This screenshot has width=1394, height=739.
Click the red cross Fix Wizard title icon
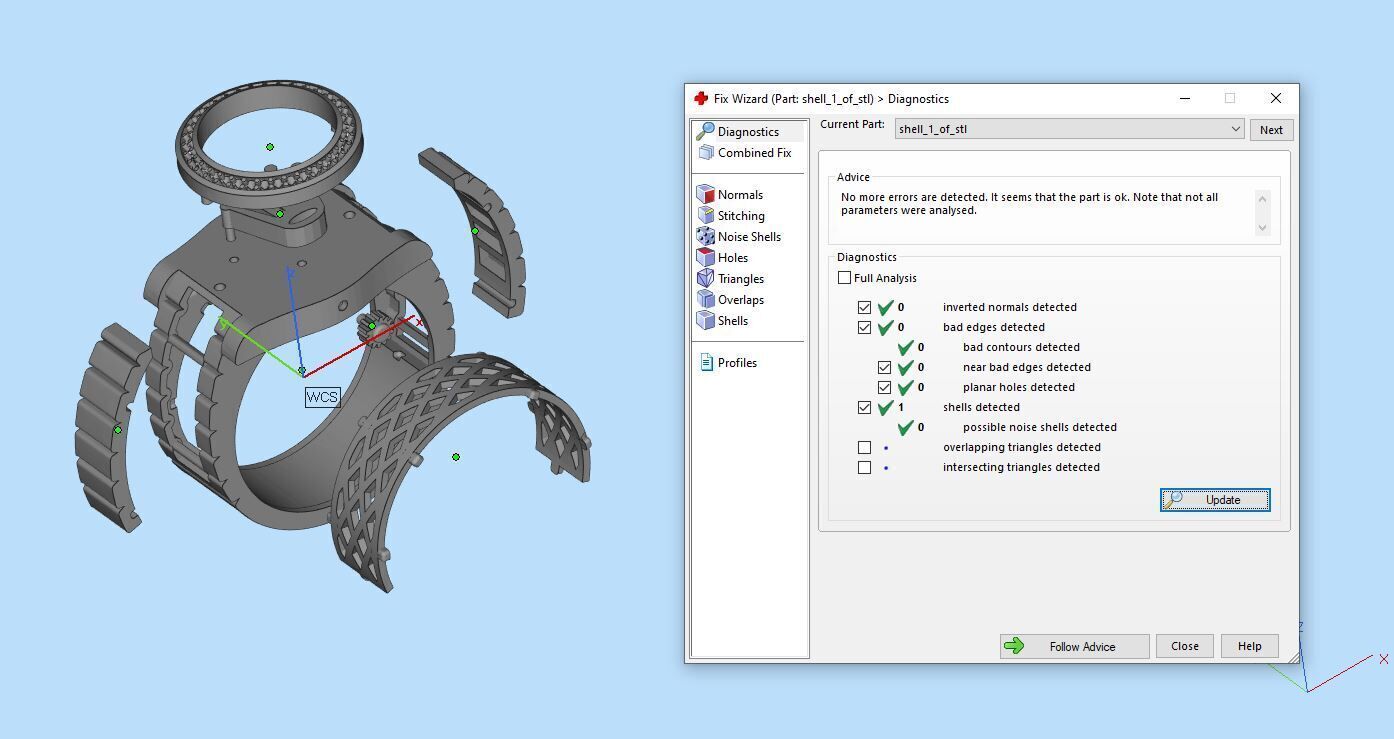701,99
